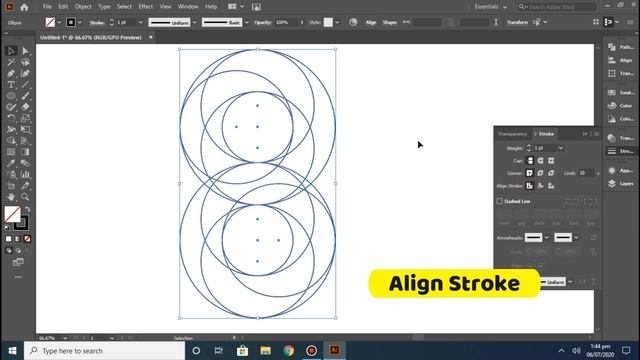Select the Direct Selection tool
This screenshot has width=640, height=360.
(x=25, y=51)
